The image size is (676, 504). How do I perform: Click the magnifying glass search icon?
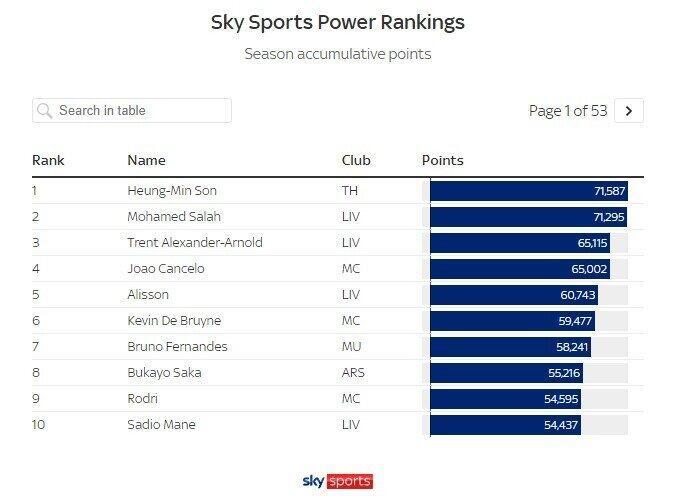(x=44, y=111)
